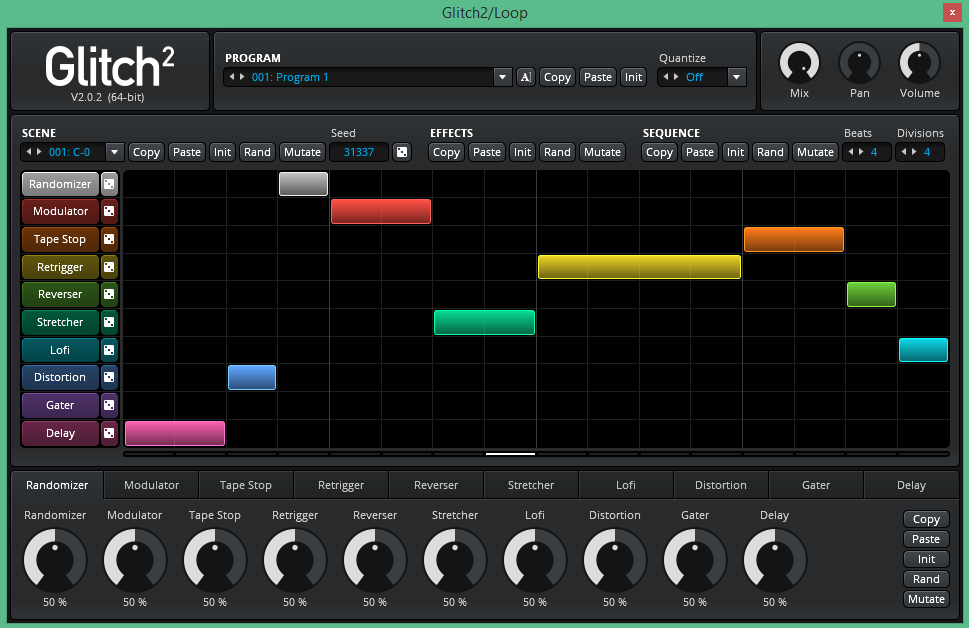Open the Program preset dropdown

pos(502,77)
